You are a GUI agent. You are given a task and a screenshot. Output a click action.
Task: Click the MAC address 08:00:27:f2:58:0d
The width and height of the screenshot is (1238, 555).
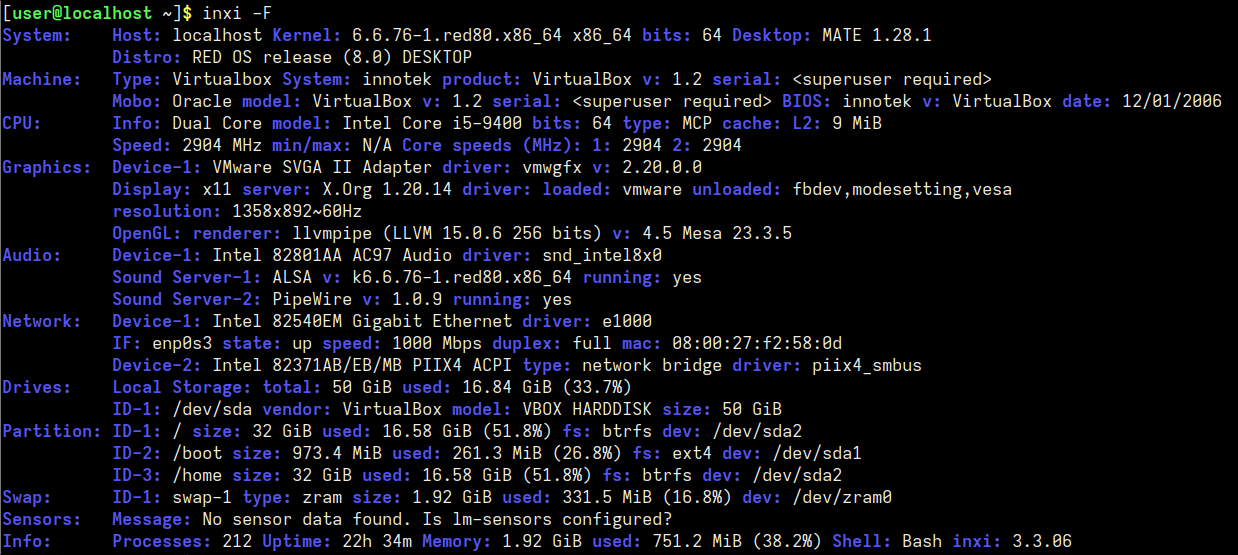757,344
